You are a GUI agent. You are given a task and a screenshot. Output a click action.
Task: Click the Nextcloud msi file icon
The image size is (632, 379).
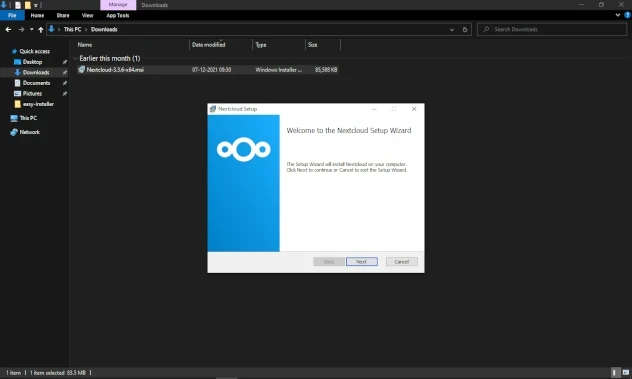click(81, 70)
